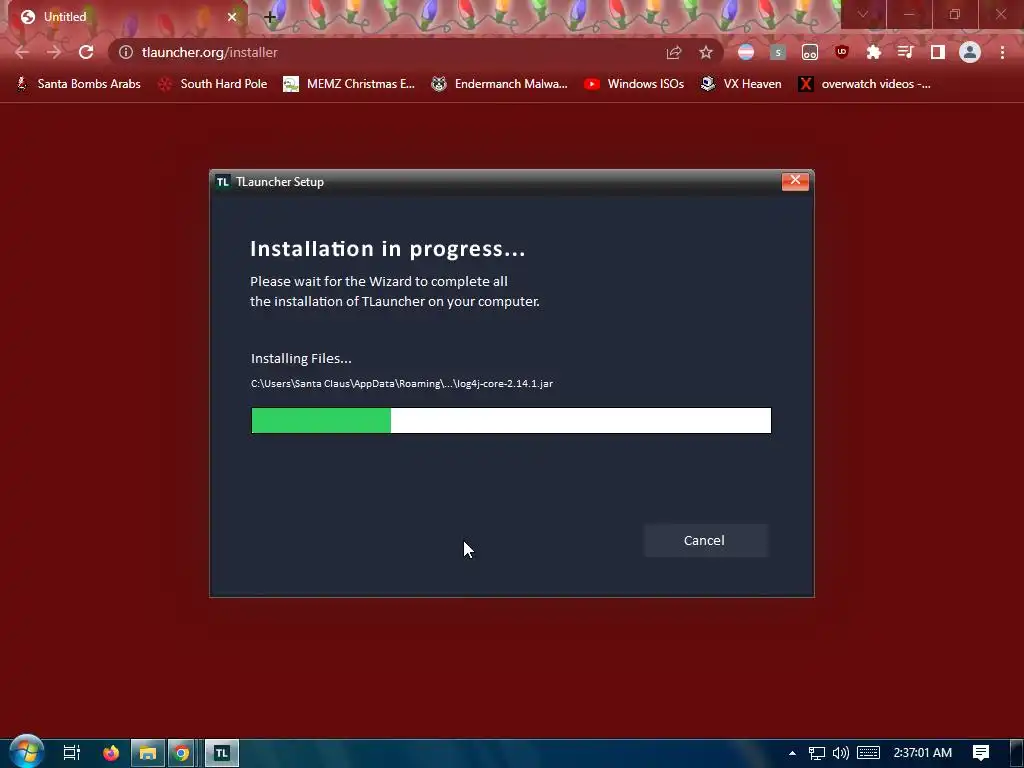The image size is (1024, 768).
Task: Open the media controls icon
Action: click(x=906, y=52)
